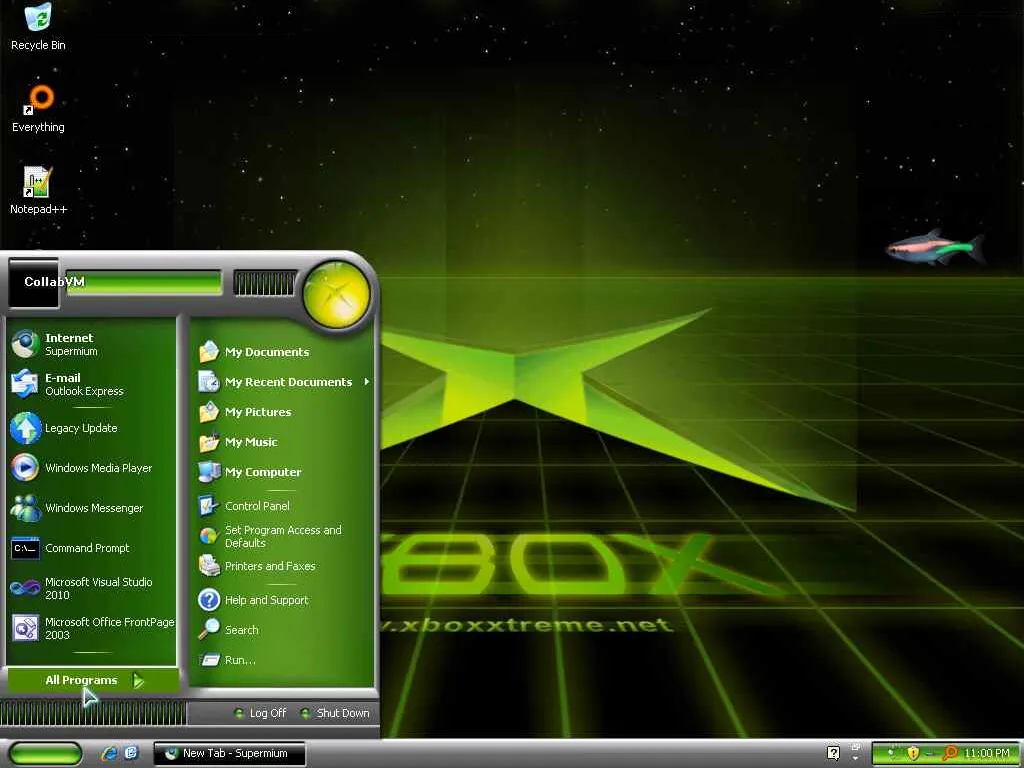
Task: Click the language bar help icon
Action: point(833,752)
